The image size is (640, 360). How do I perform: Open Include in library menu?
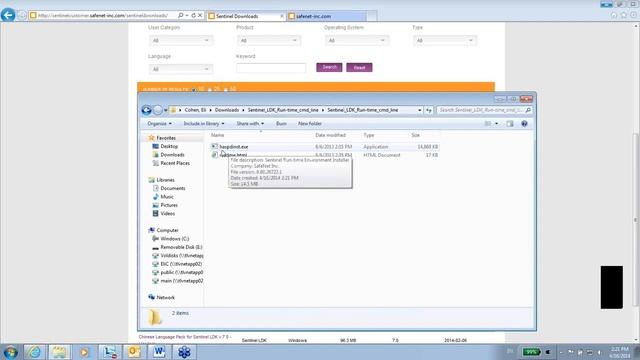204,124
